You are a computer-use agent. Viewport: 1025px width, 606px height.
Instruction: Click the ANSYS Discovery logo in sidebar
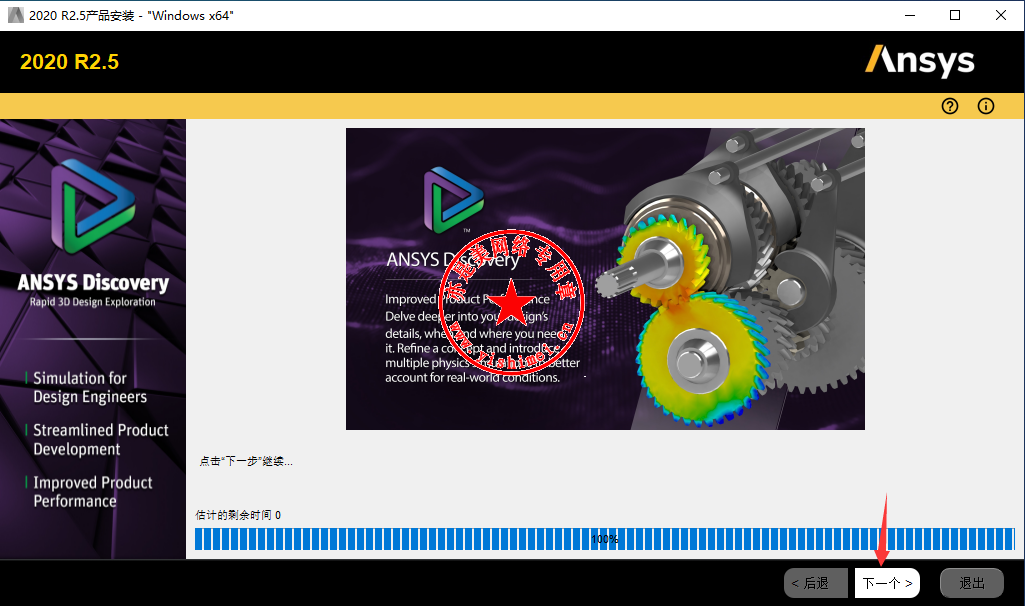93,207
